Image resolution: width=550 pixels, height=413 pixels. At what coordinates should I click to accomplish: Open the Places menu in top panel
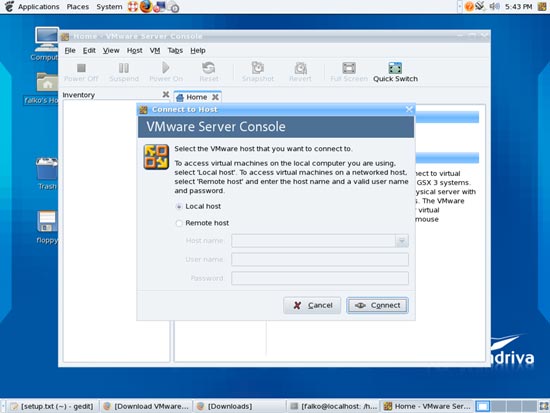pos(78,7)
